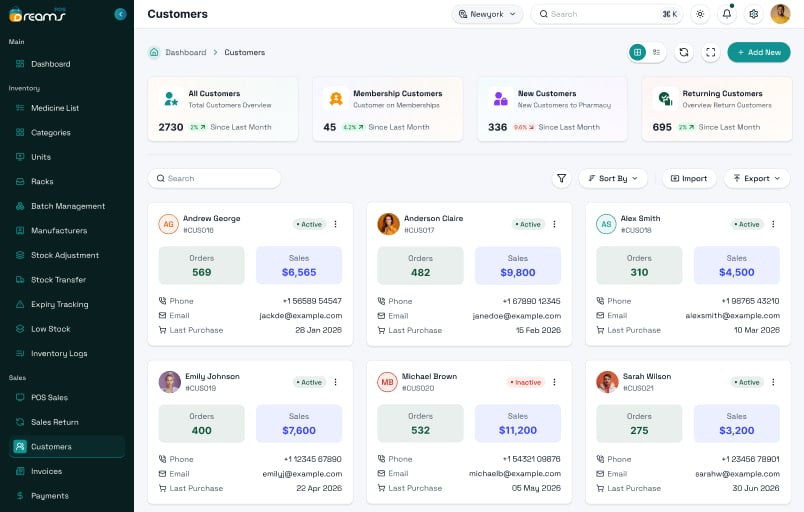The height and width of the screenshot is (512, 804).
Task: Click Michael Brown's sales value $11,200
Action: [x=518, y=431]
